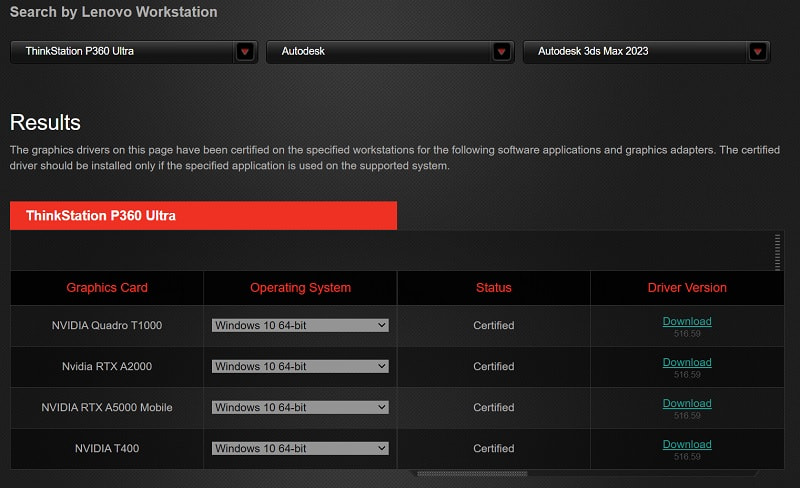Image resolution: width=800 pixels, height=488 pixels.
Task: Download driver for NVIDIA Quadro T1000
Action: coord(687,321)
